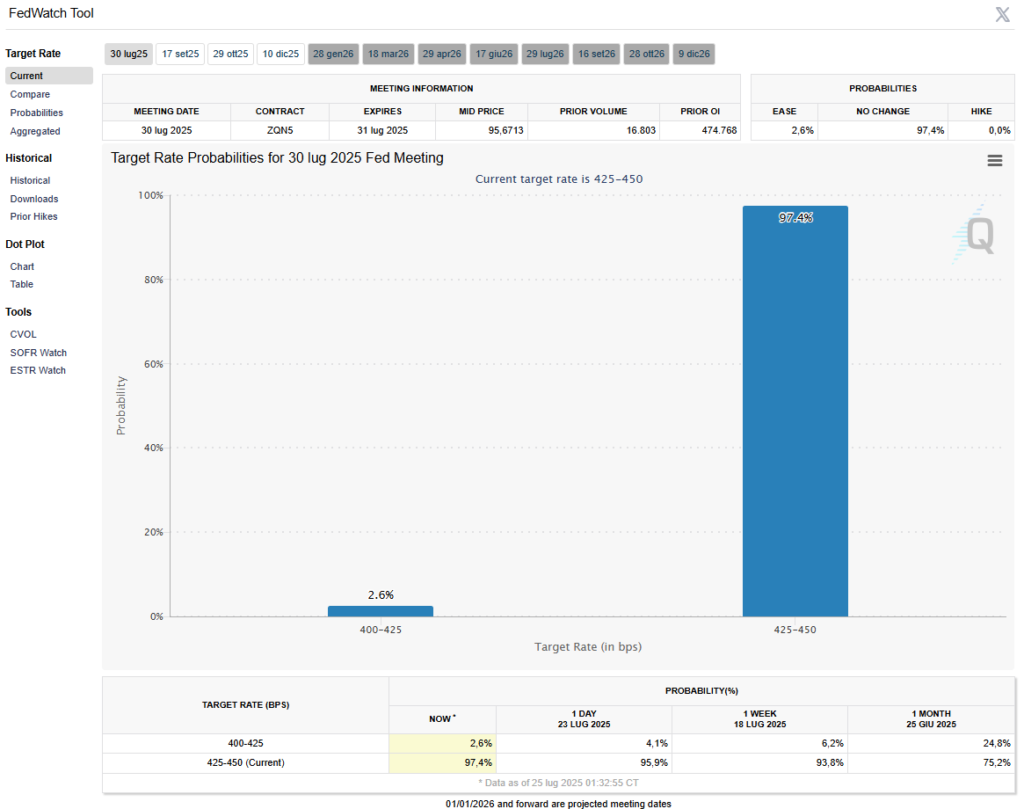The width and height of the screenshot is (1024, 809).
Task: Open Current under Target Rate
Action: point(49,76)
